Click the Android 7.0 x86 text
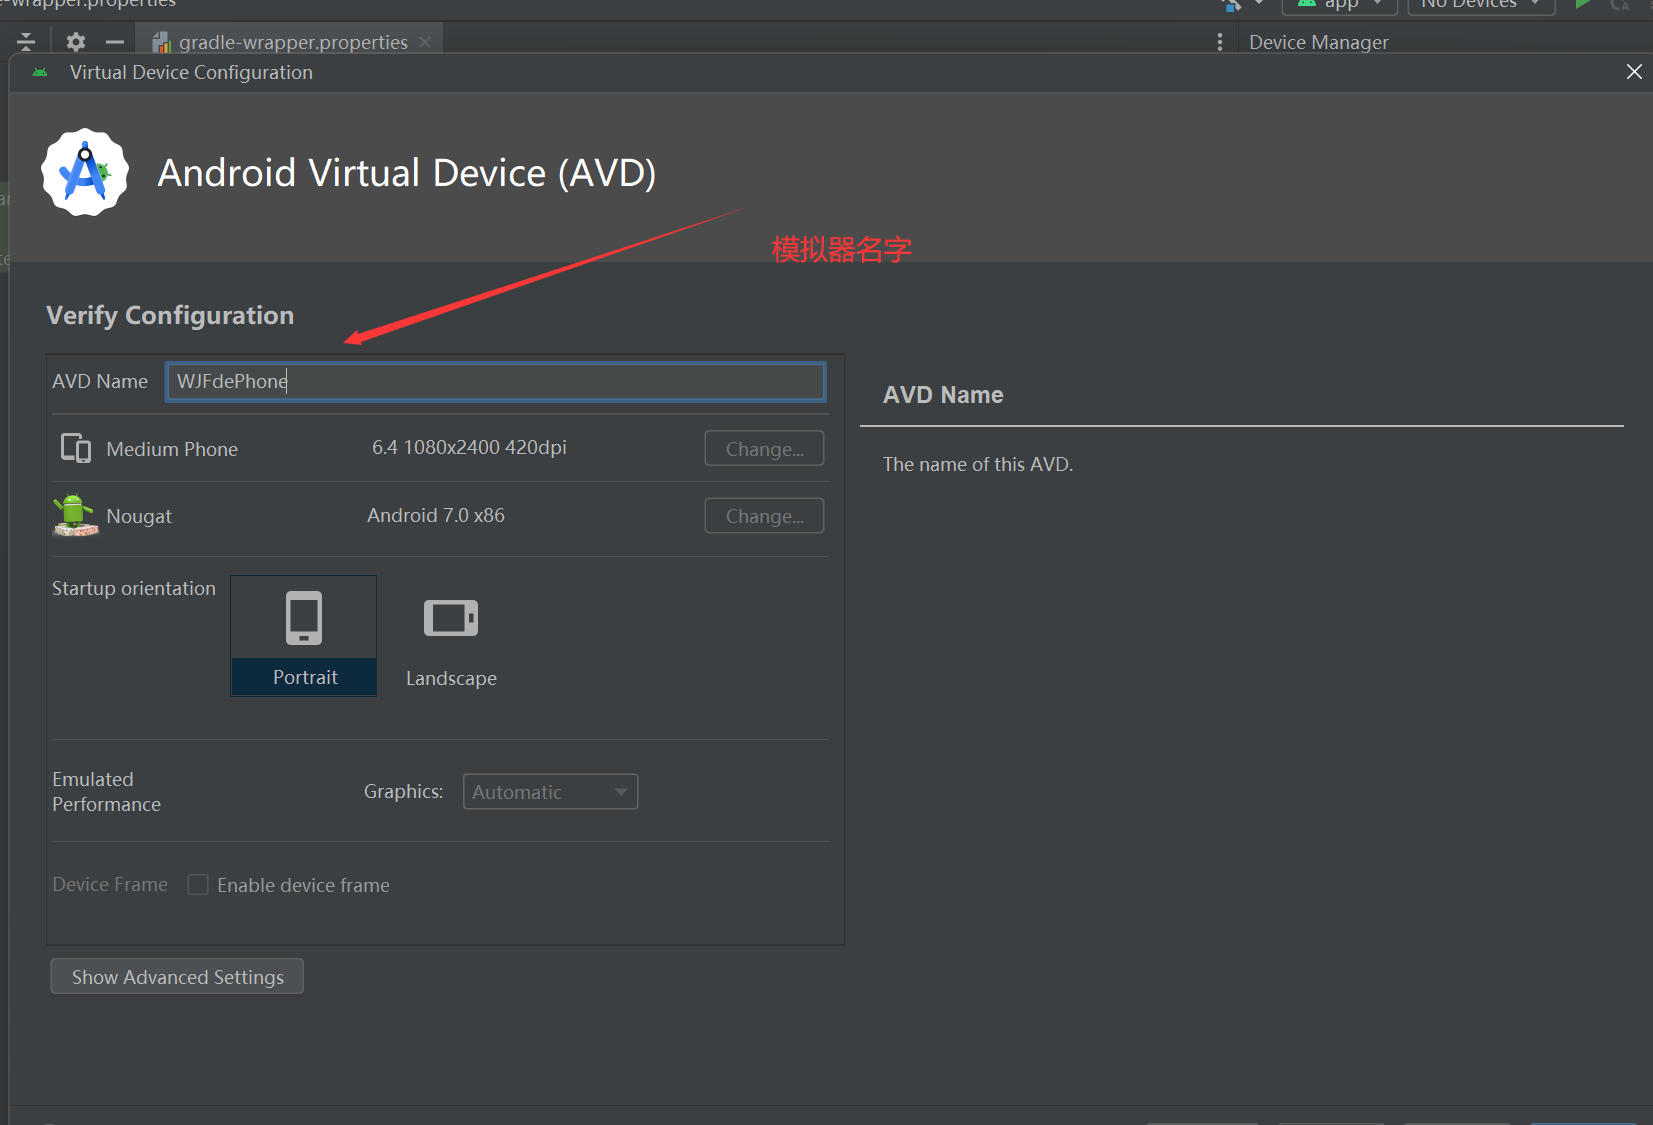This screenshot has width=1653, height=1125. point(436,515)
